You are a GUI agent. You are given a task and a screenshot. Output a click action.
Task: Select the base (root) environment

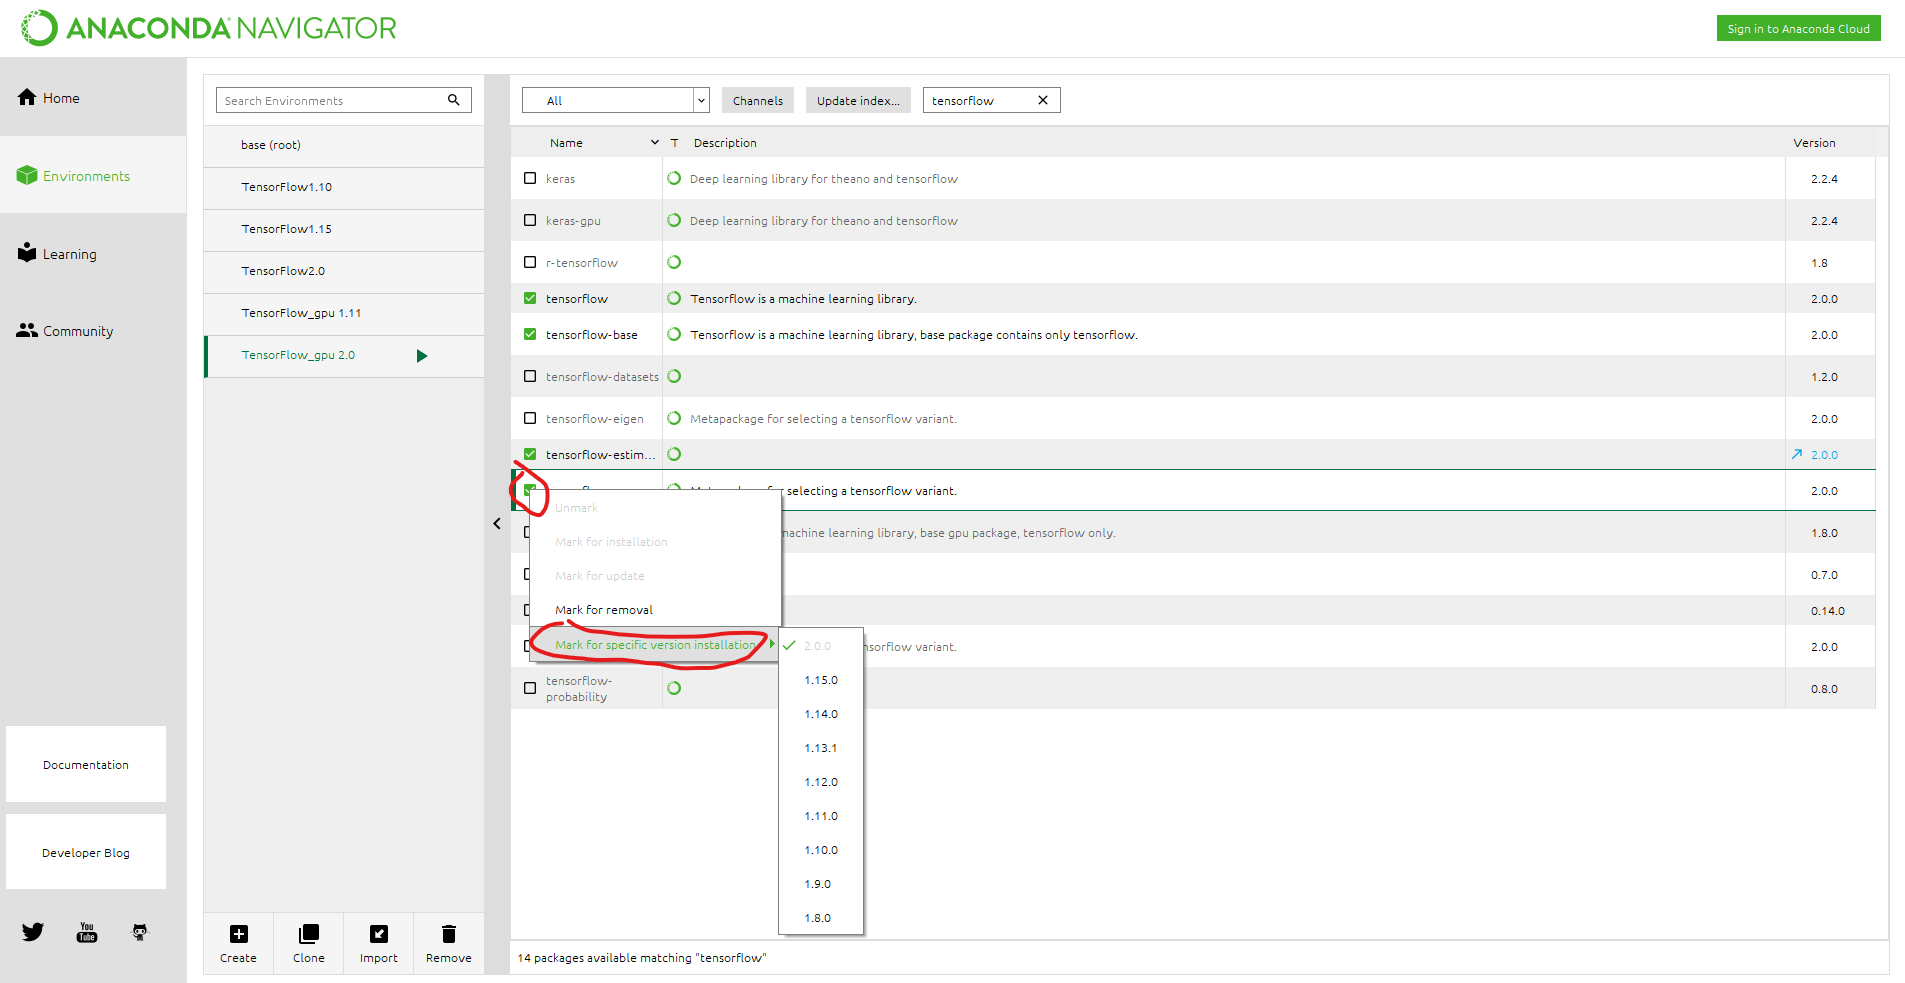[x=344, y=145]
